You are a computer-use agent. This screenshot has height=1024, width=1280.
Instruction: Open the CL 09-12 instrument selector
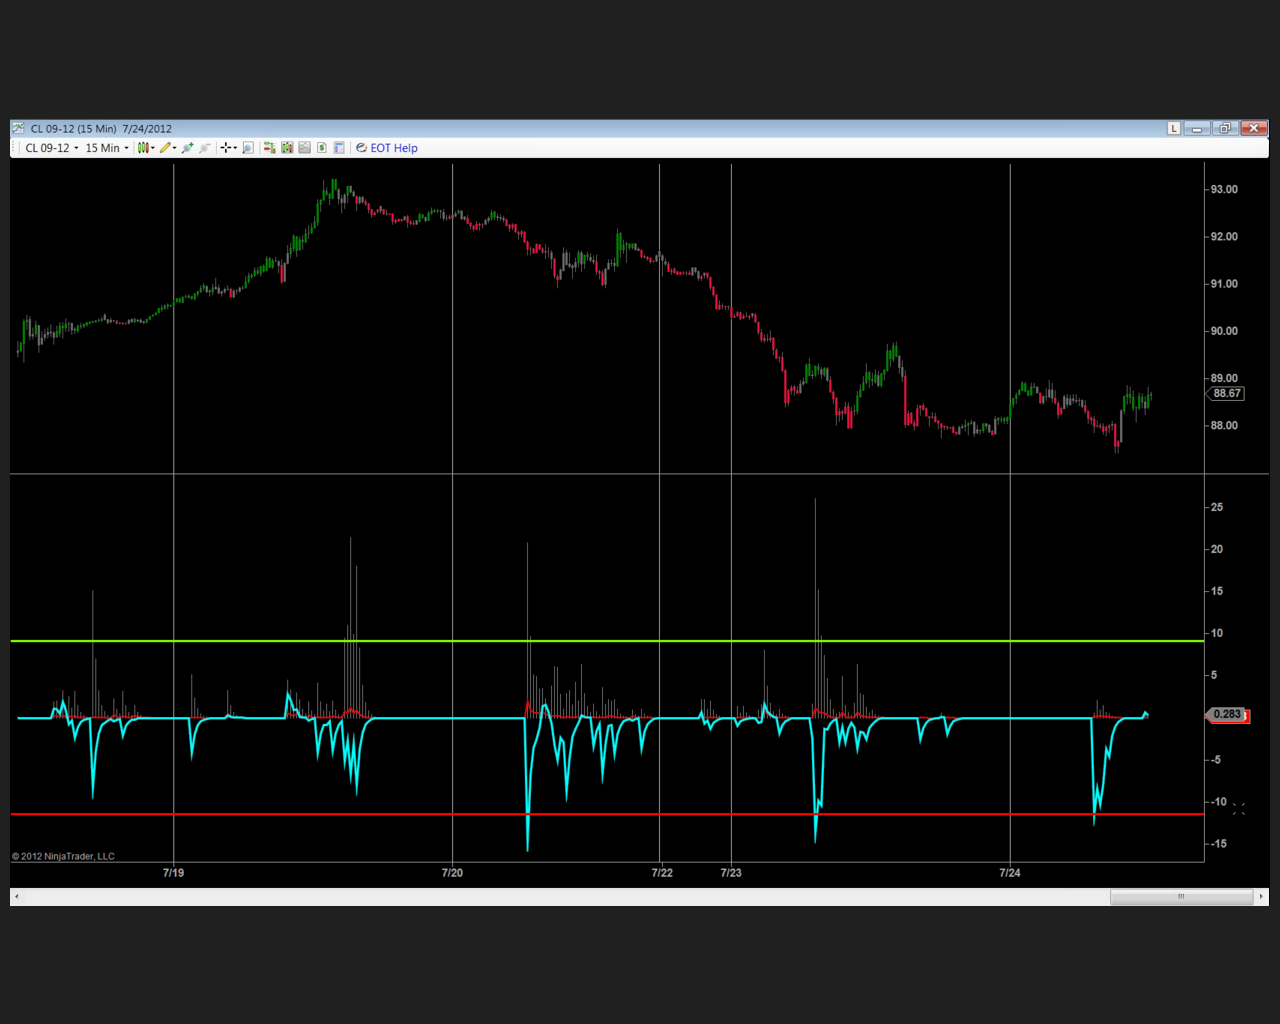click(x=52, y=148)
